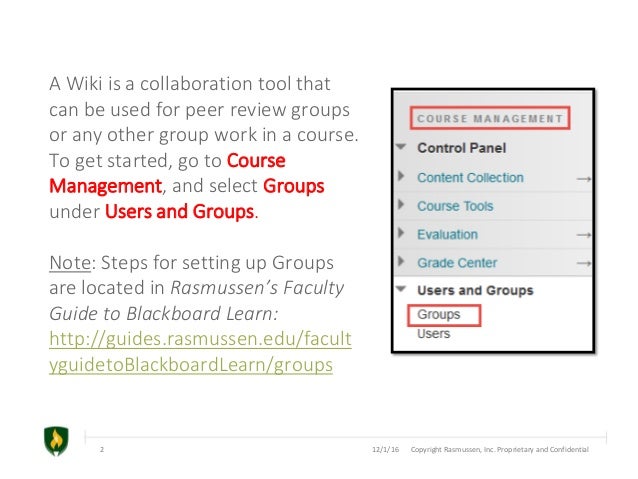Click the arrow icon beside Evaluation
This screenshot has width=638, height=479.
pos(584,235)
